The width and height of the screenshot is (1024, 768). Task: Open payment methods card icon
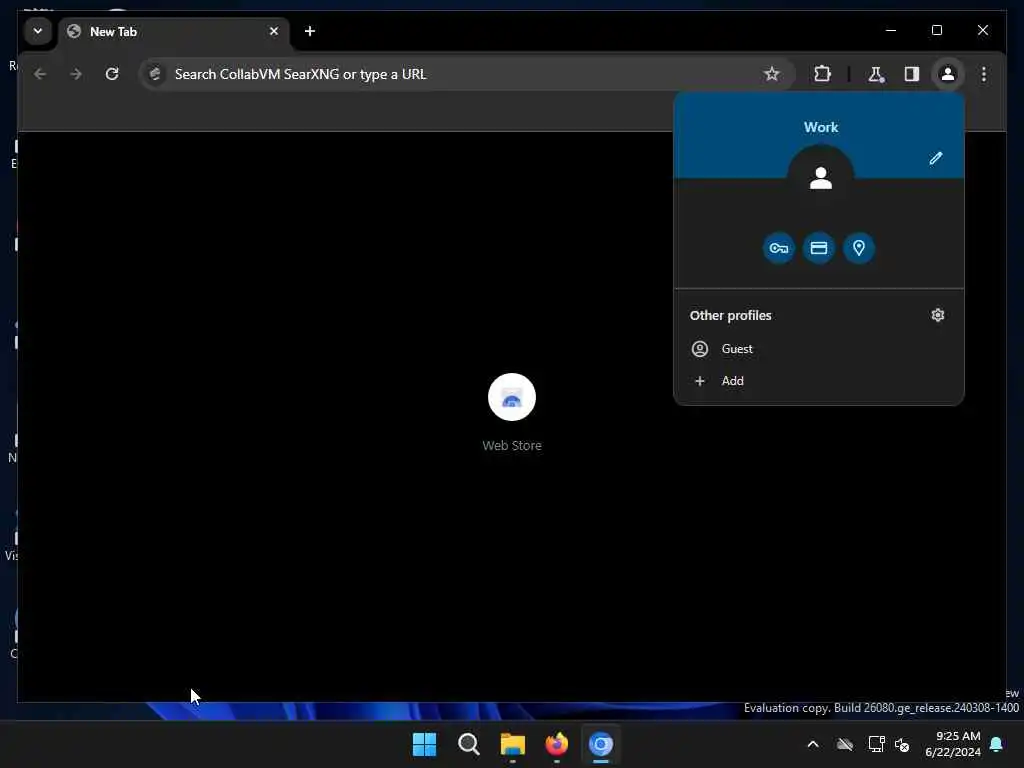click(x=818, y=248)
